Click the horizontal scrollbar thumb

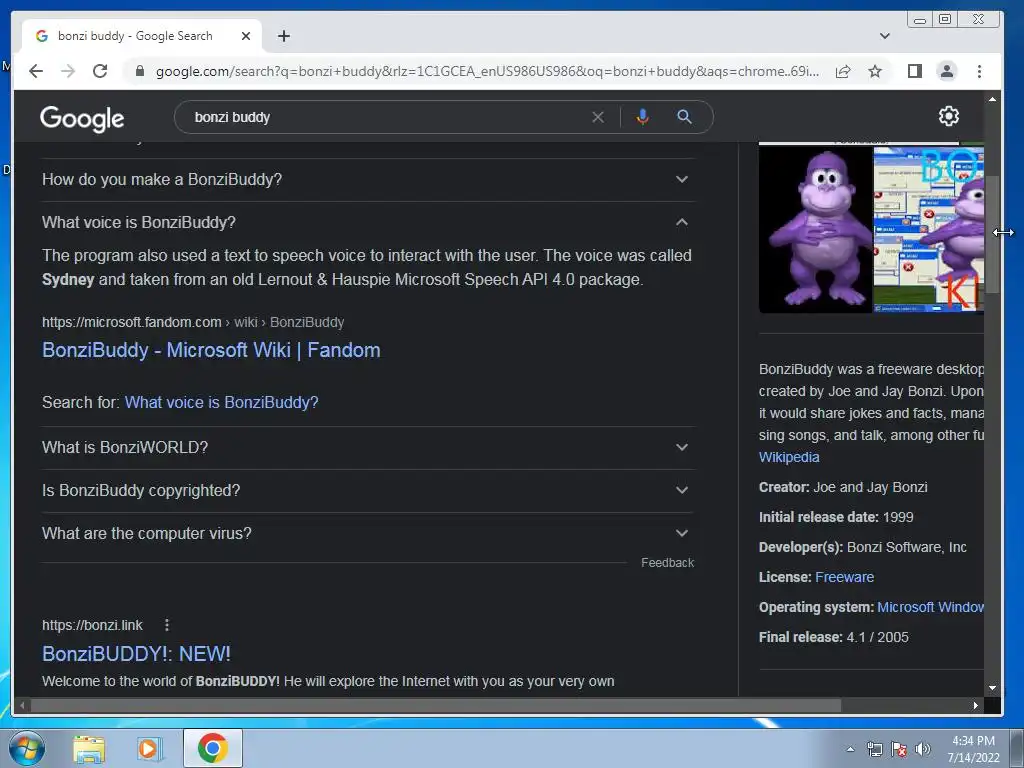click(x=436, y=705)
